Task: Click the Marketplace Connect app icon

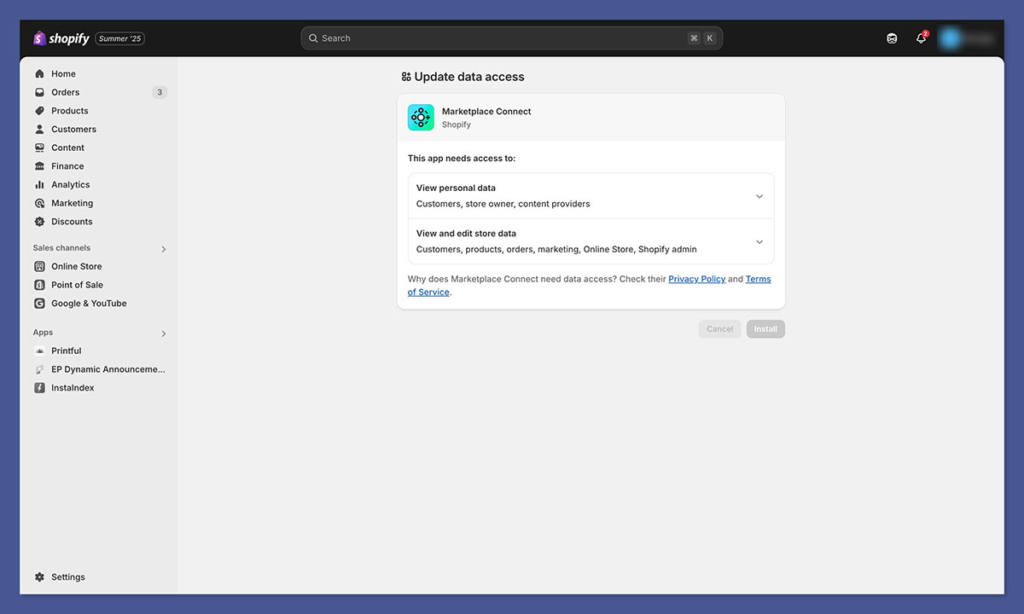Action: coord(419,117)
